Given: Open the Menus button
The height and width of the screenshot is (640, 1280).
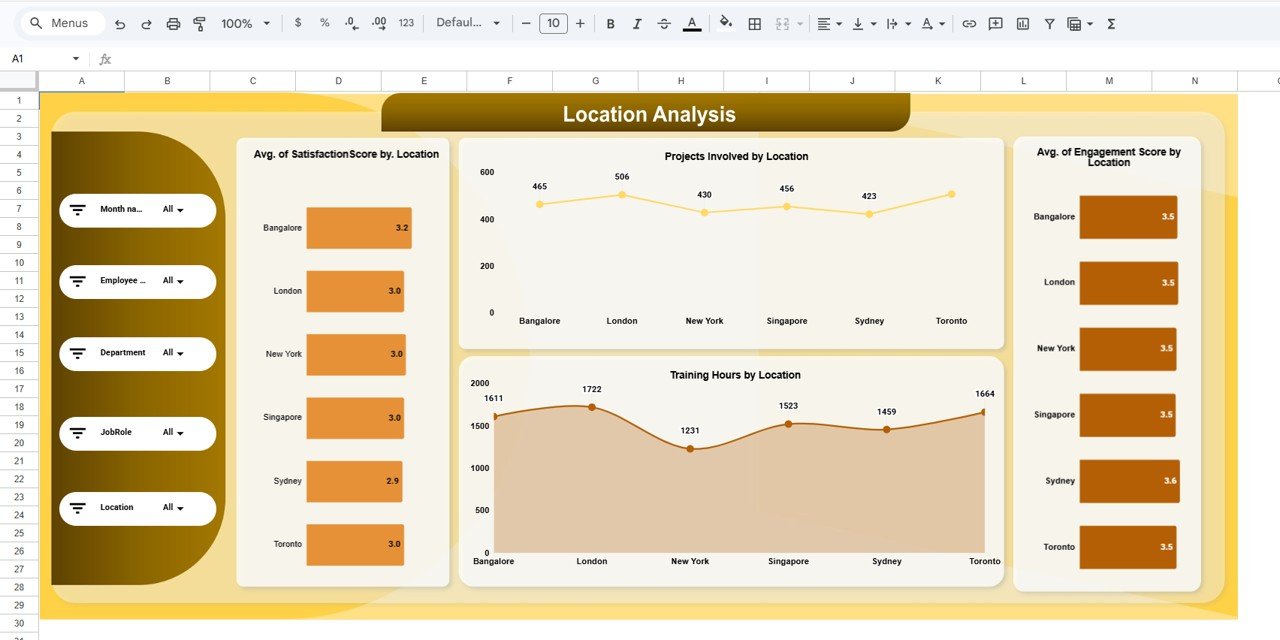Looking at the screenshot, I should click(x=62, y=22).
